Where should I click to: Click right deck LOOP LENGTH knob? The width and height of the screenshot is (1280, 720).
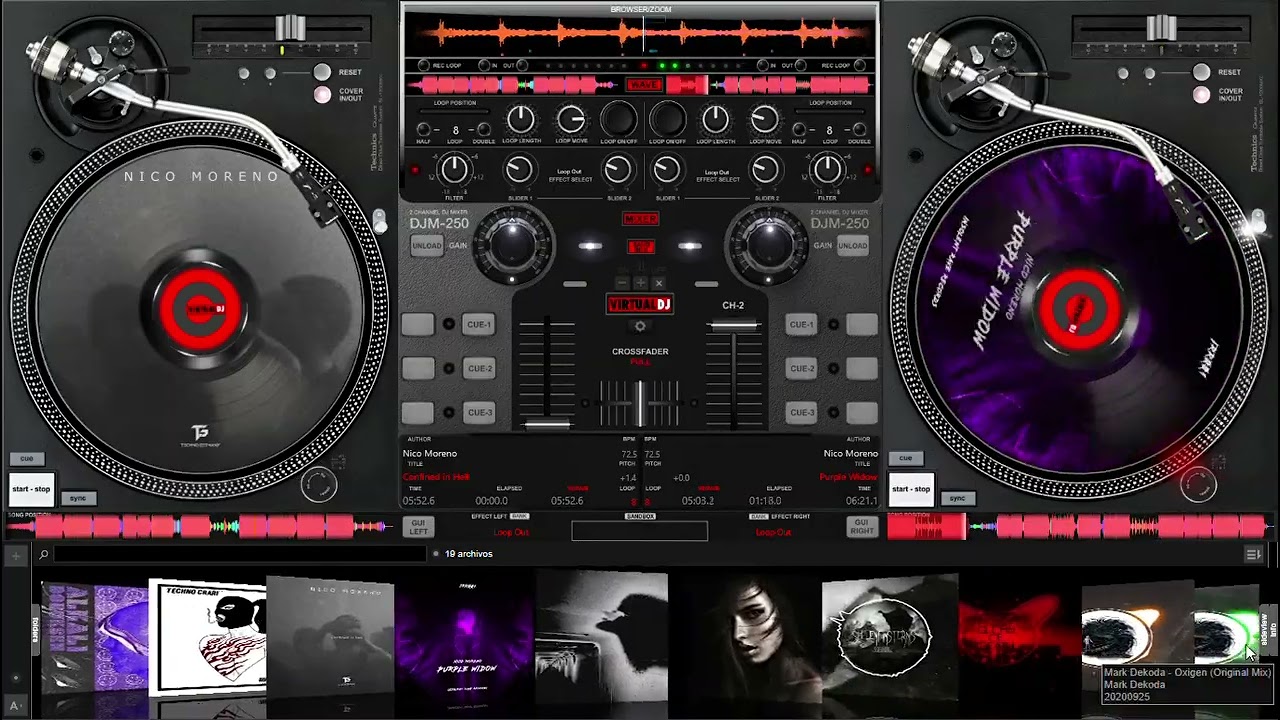point(716,119)
